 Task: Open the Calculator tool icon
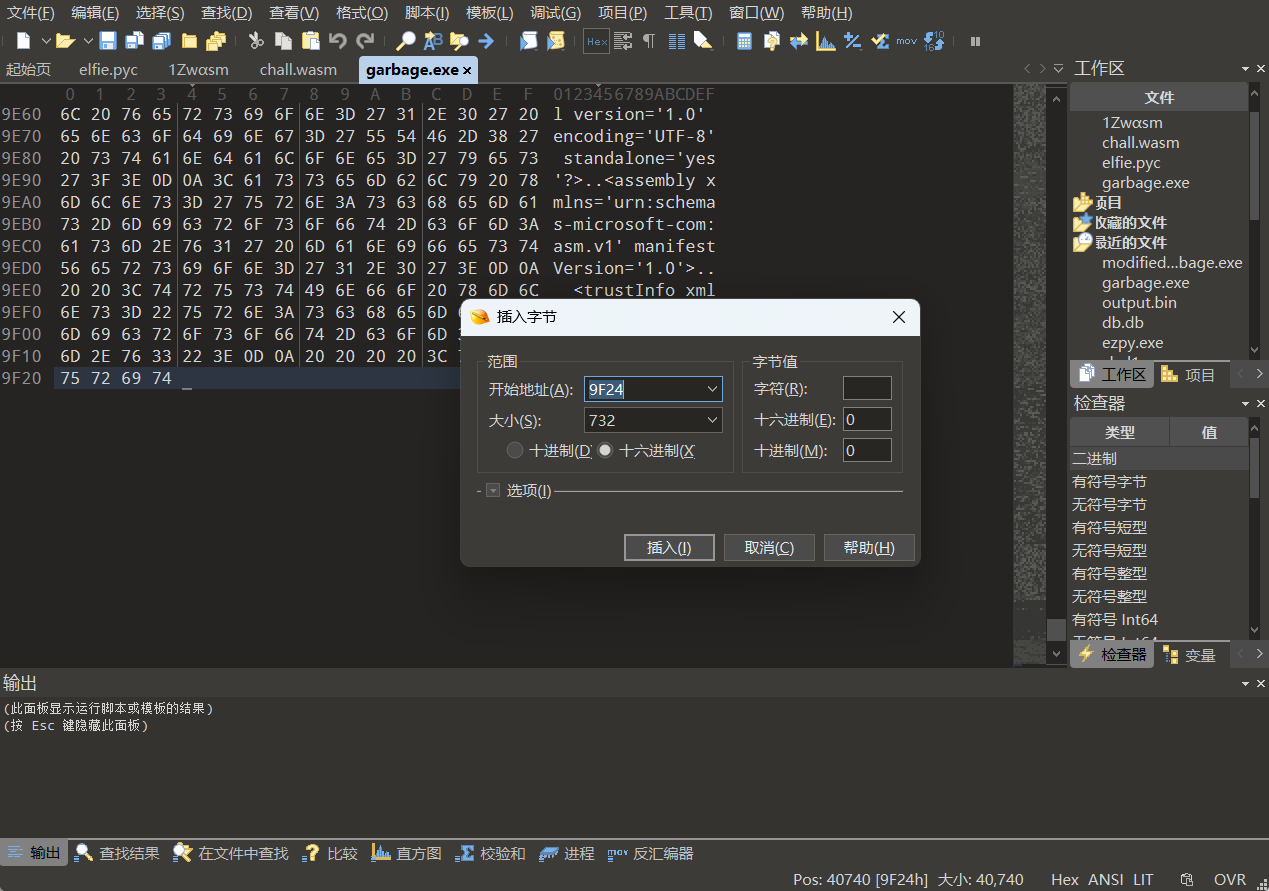pyautogui.click(x=744, y=41)
